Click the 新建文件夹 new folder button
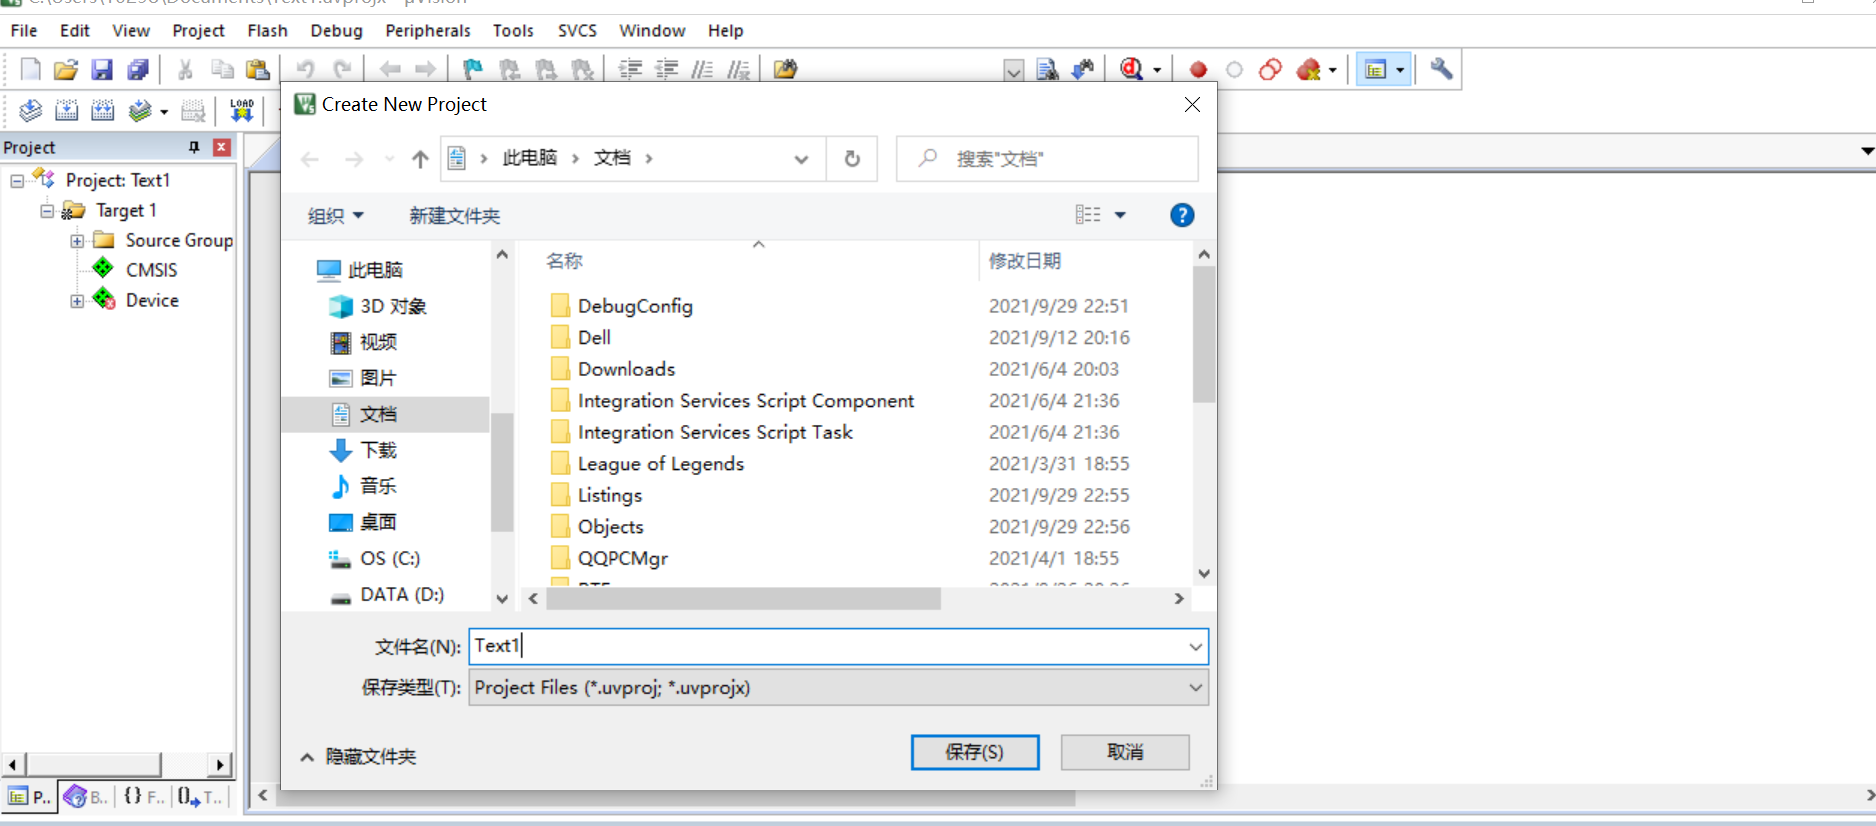The height and width of the screenshot is (826, 1876). 454,215
